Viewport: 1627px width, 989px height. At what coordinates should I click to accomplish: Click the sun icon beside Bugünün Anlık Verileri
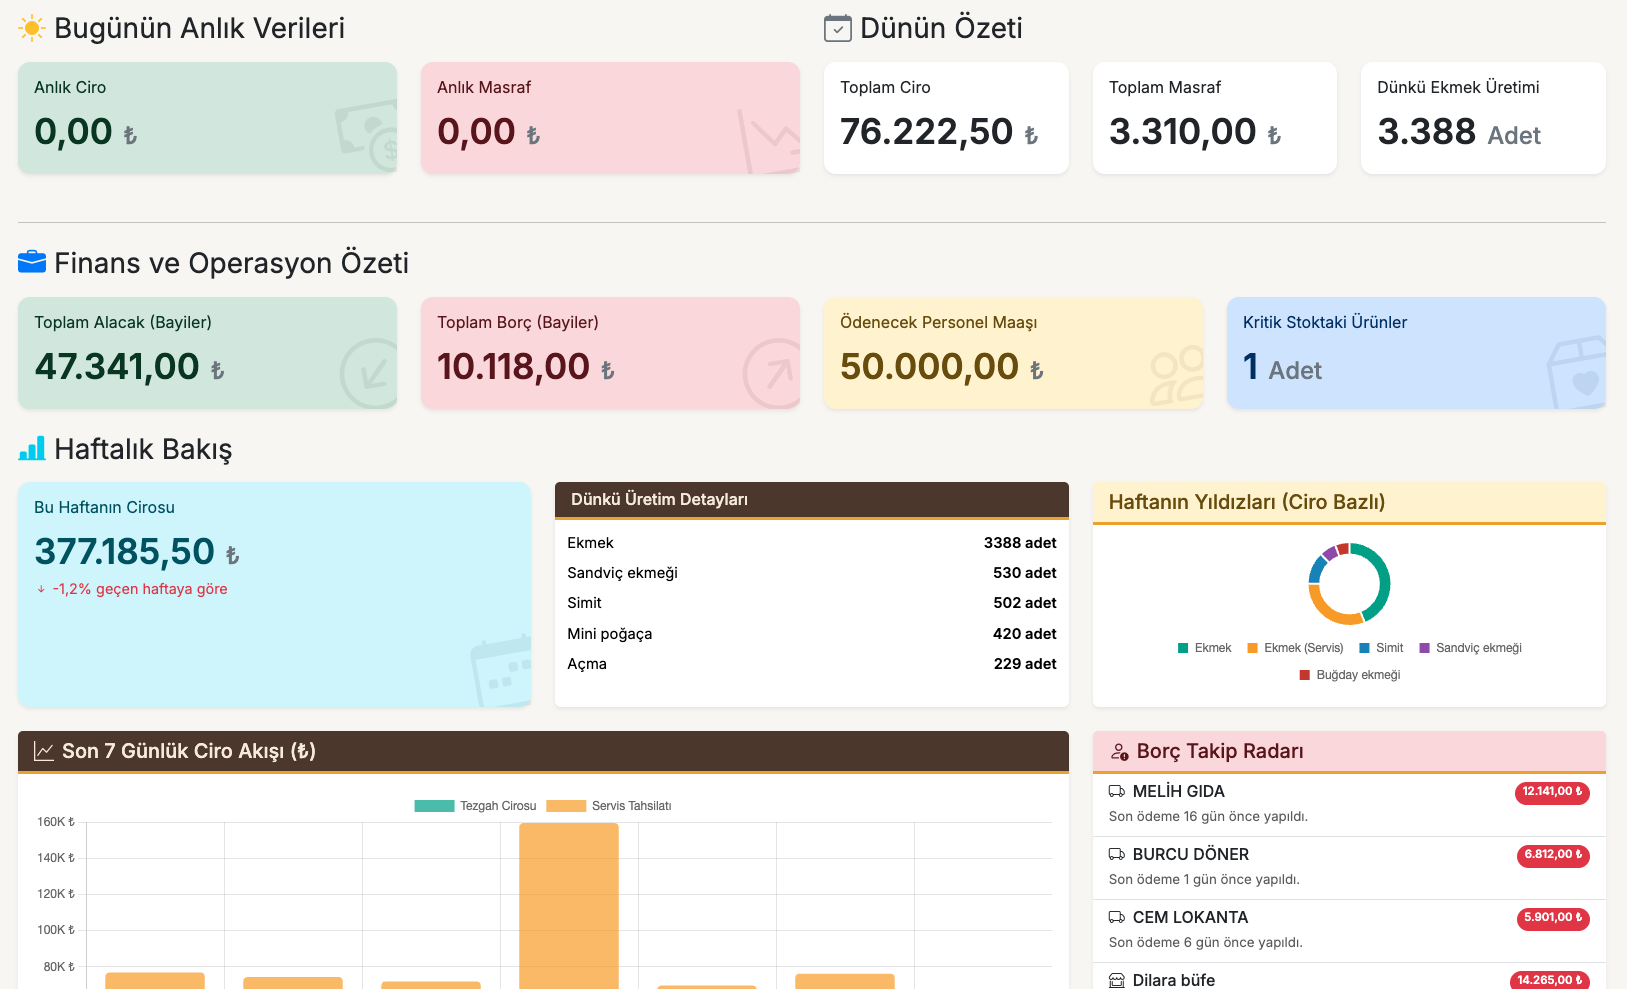click(32, 28)
